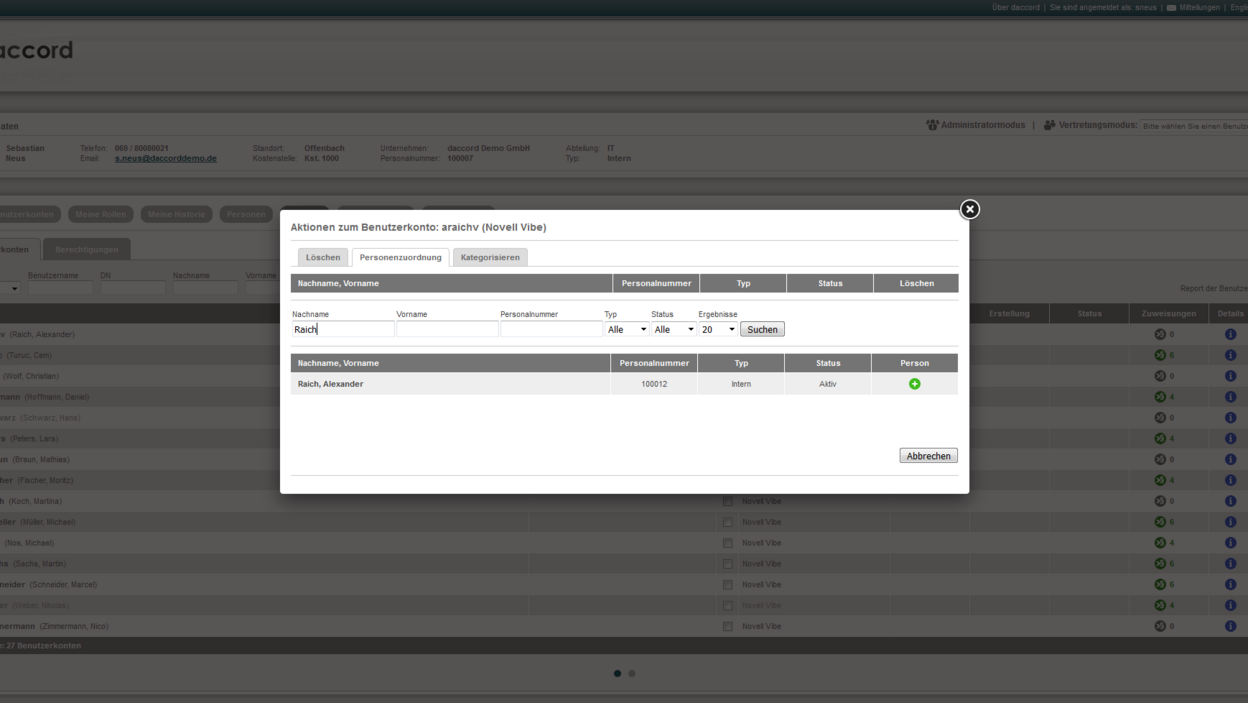Select the Personenzuordnung tab

point(400,257)
